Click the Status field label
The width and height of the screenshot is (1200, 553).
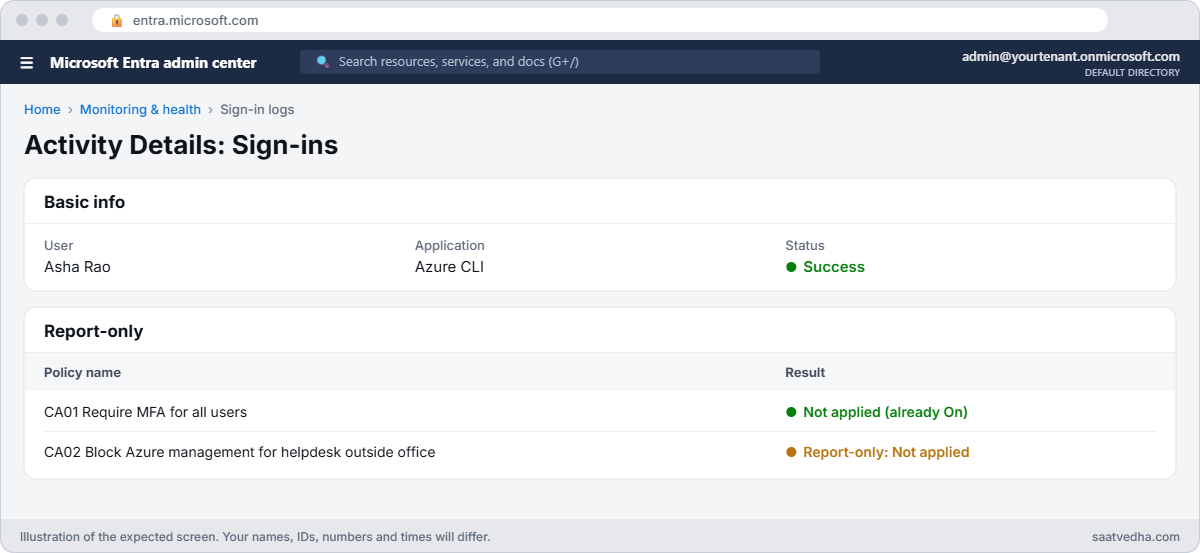[x=805, y=245]
